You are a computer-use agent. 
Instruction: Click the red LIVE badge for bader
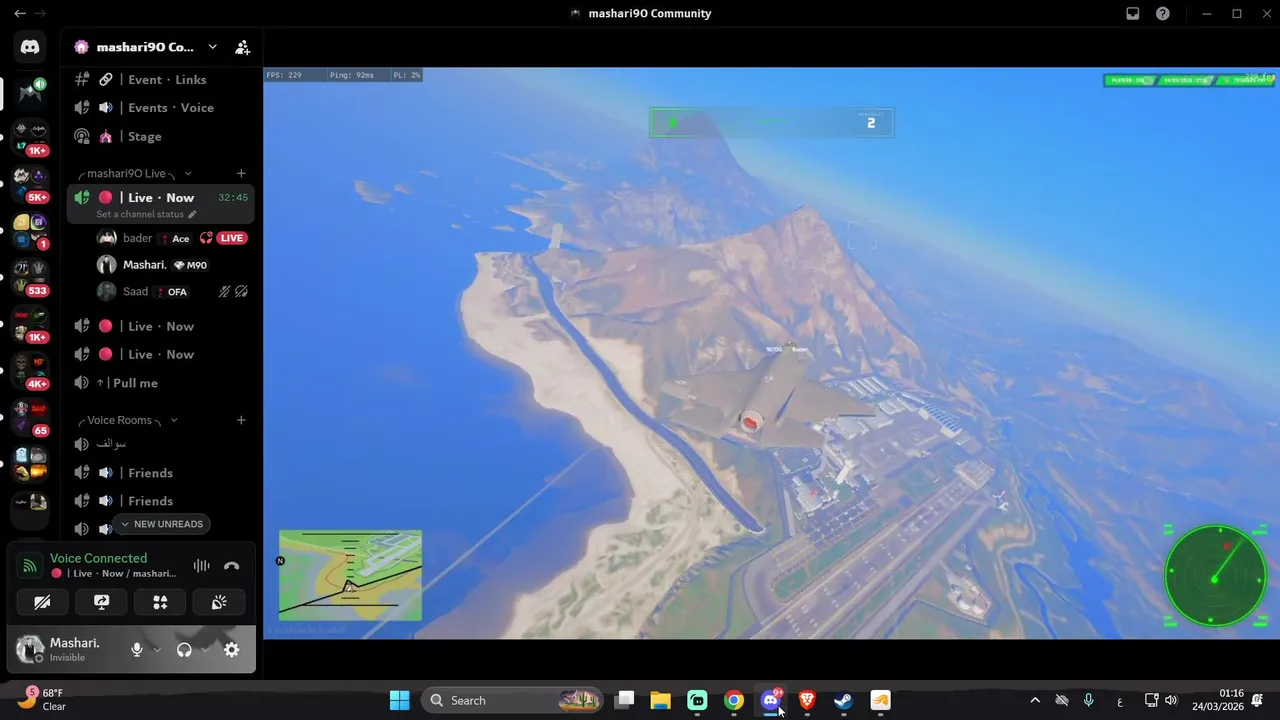tap(232, 238)
